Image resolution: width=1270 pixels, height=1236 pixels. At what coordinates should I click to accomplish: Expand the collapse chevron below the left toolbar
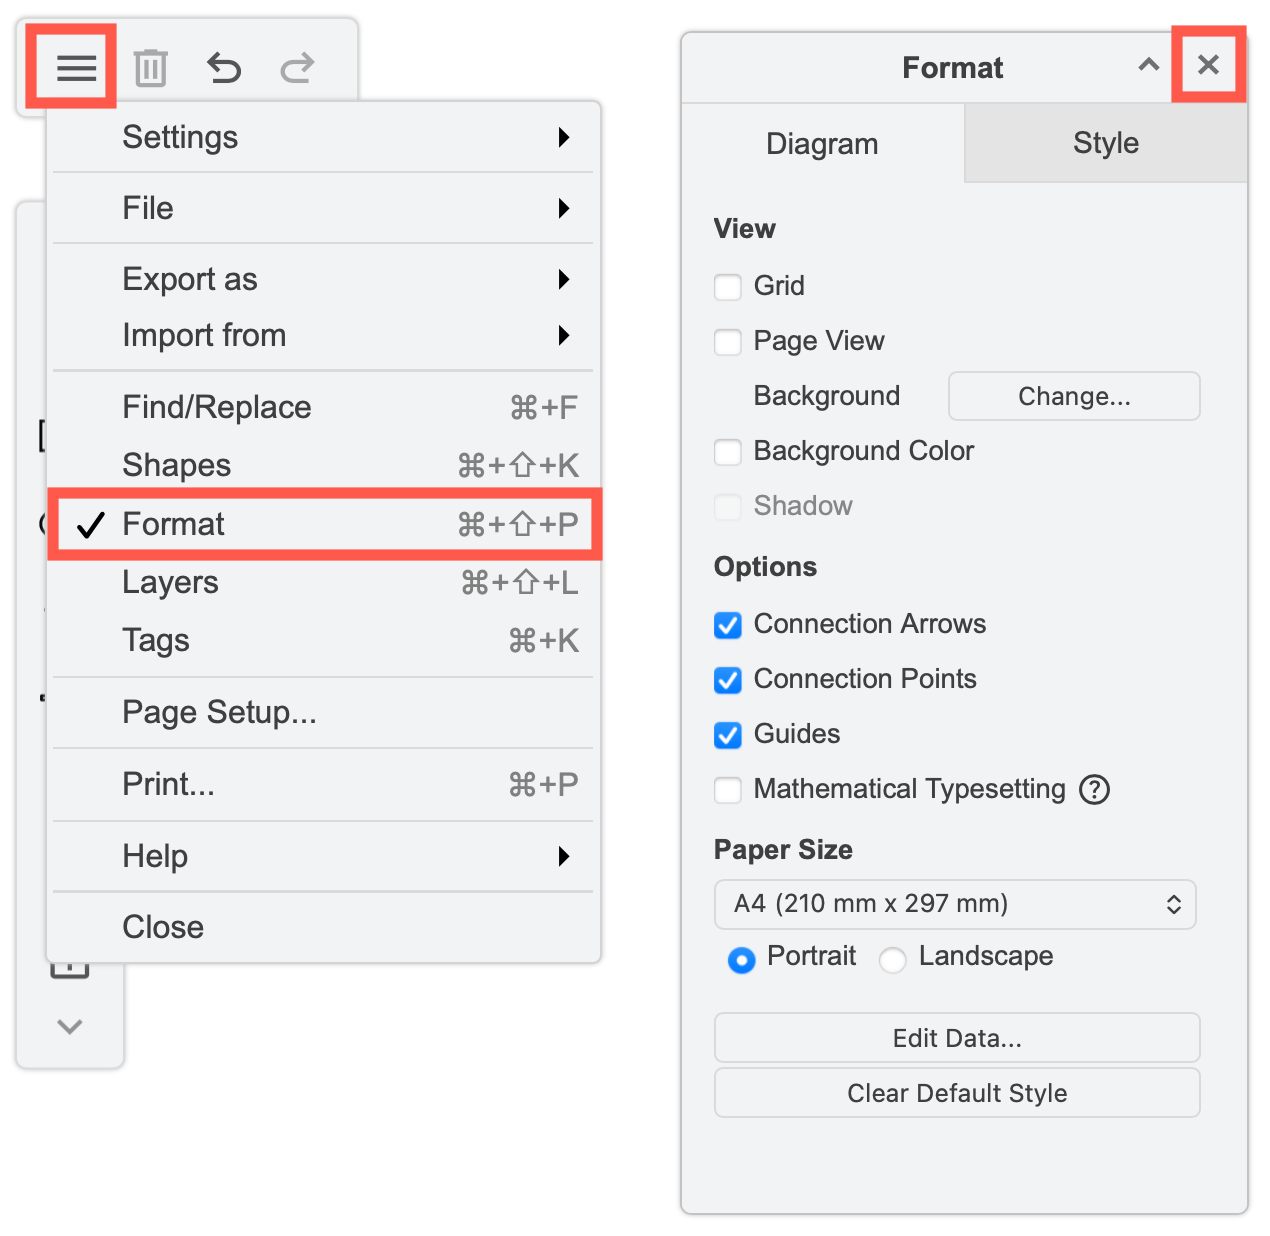tap(69, 1026)
